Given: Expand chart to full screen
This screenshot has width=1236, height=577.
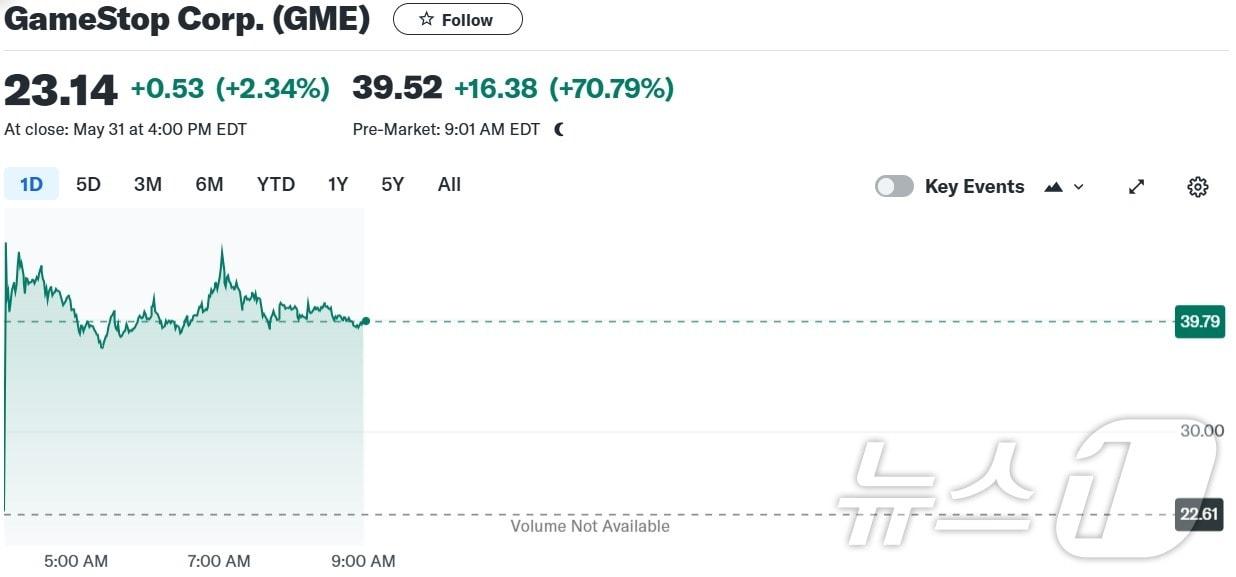Looking at the screenshot, I should click(x=1136, y=187).
